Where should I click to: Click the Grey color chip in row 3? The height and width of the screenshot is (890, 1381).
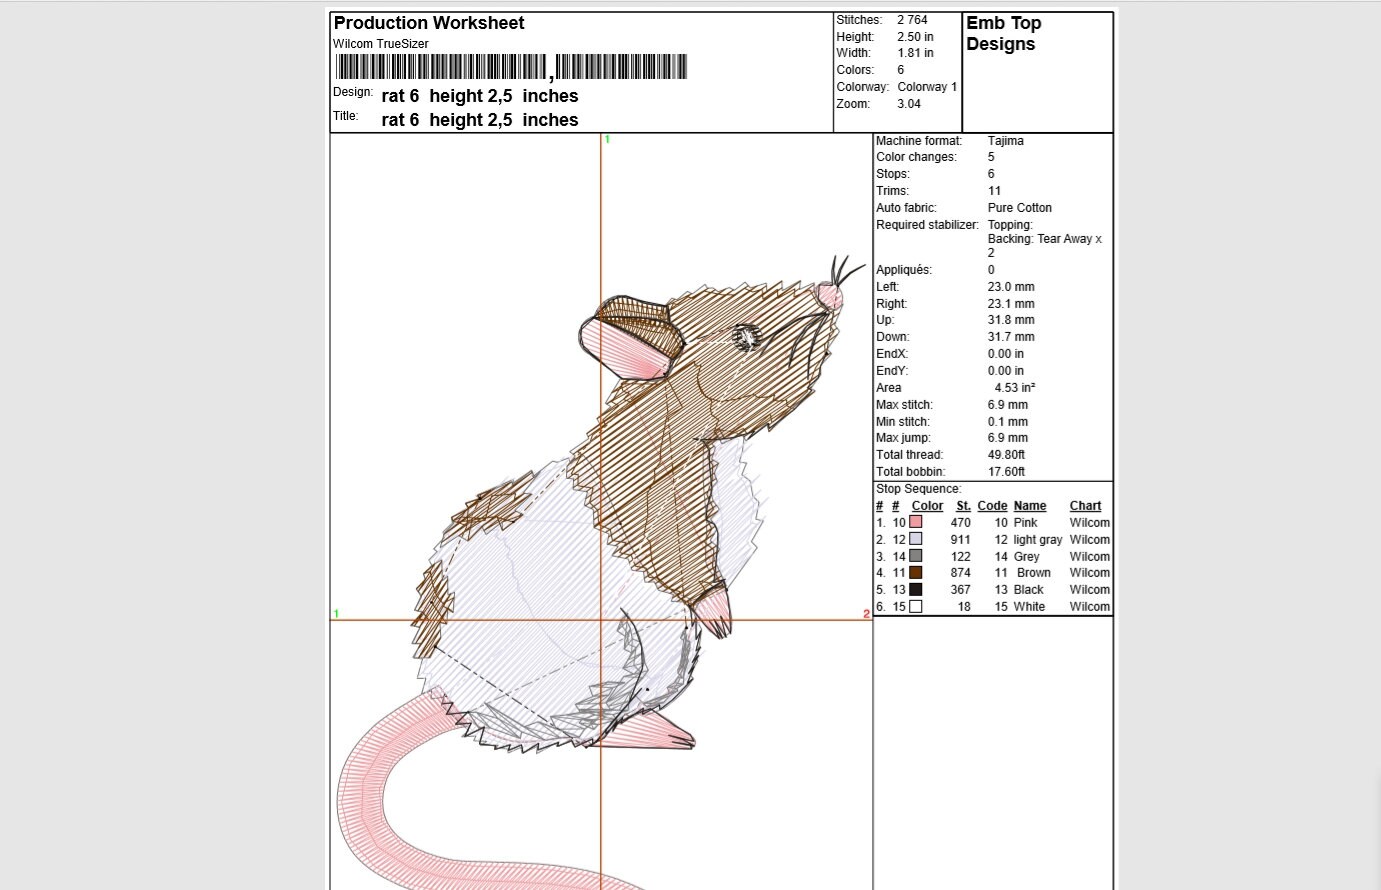(x=916, y=556)
